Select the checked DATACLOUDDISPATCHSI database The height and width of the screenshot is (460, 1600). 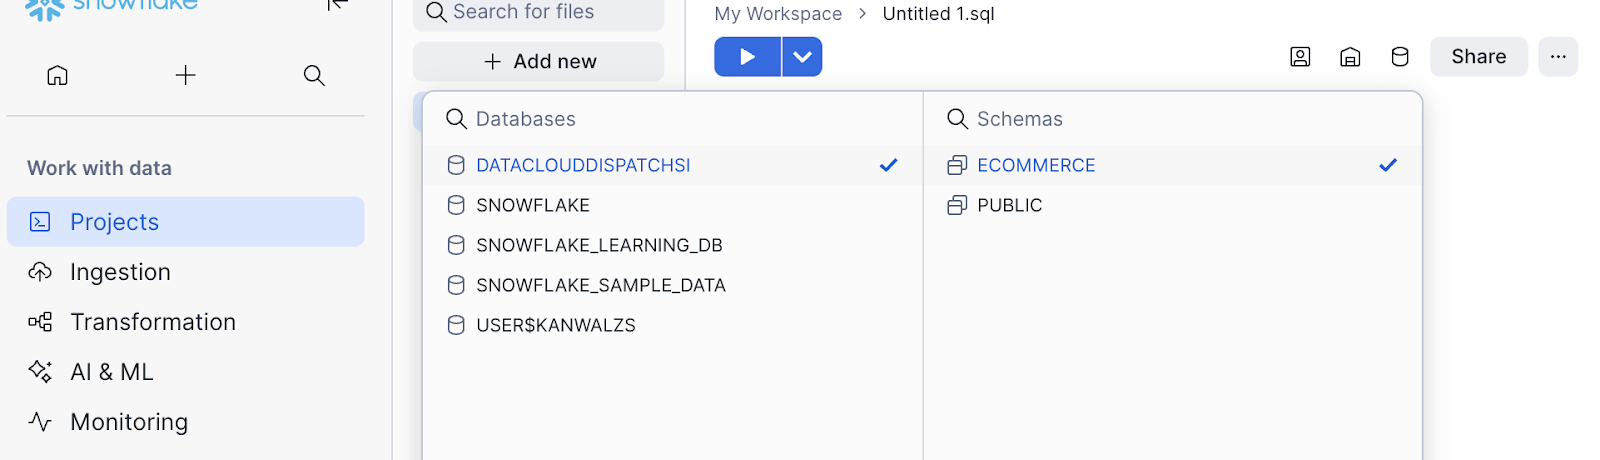(x=583, y=165)
